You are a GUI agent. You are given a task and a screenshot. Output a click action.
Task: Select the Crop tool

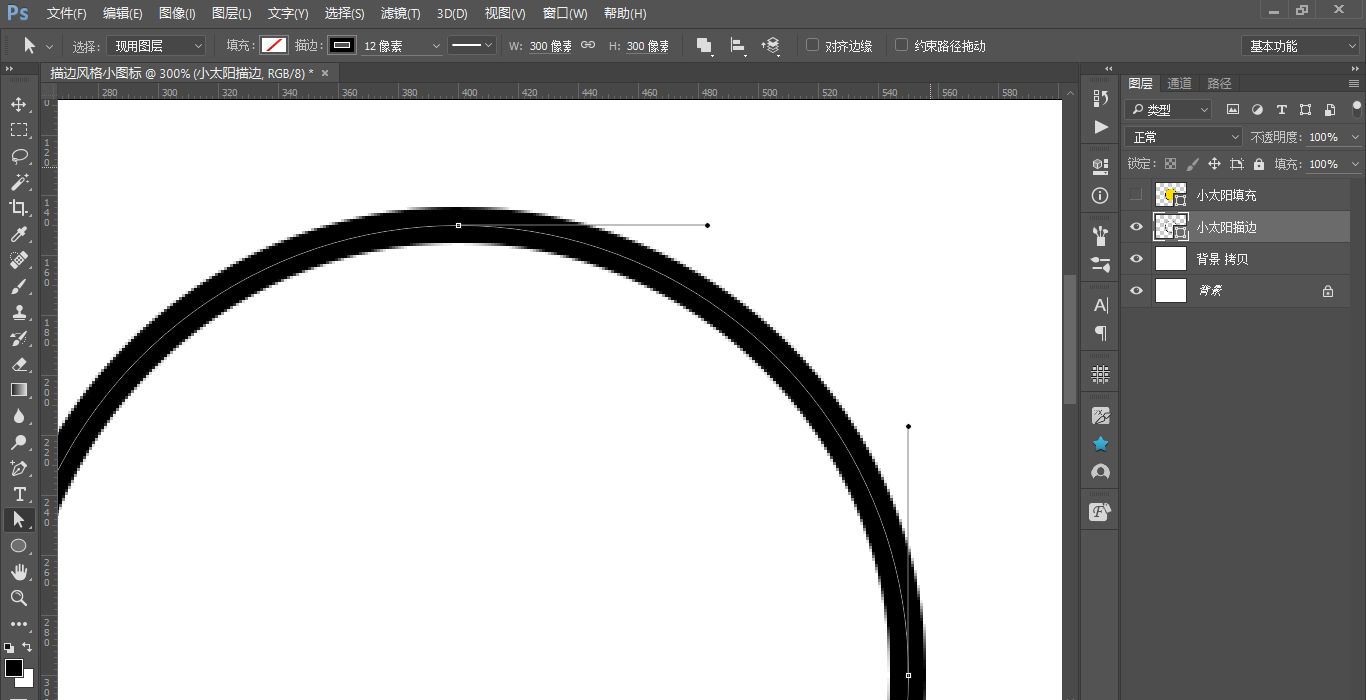point(18,208)
